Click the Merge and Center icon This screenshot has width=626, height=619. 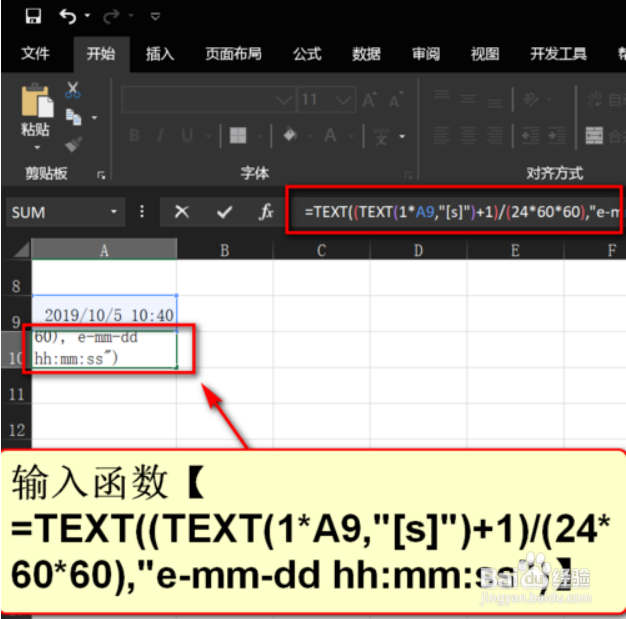pos(594,136)
